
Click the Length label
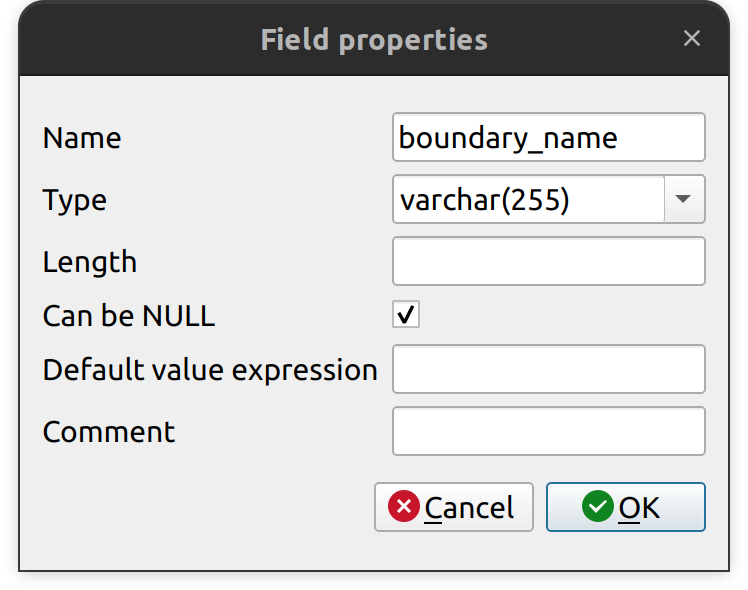point(90,262)
